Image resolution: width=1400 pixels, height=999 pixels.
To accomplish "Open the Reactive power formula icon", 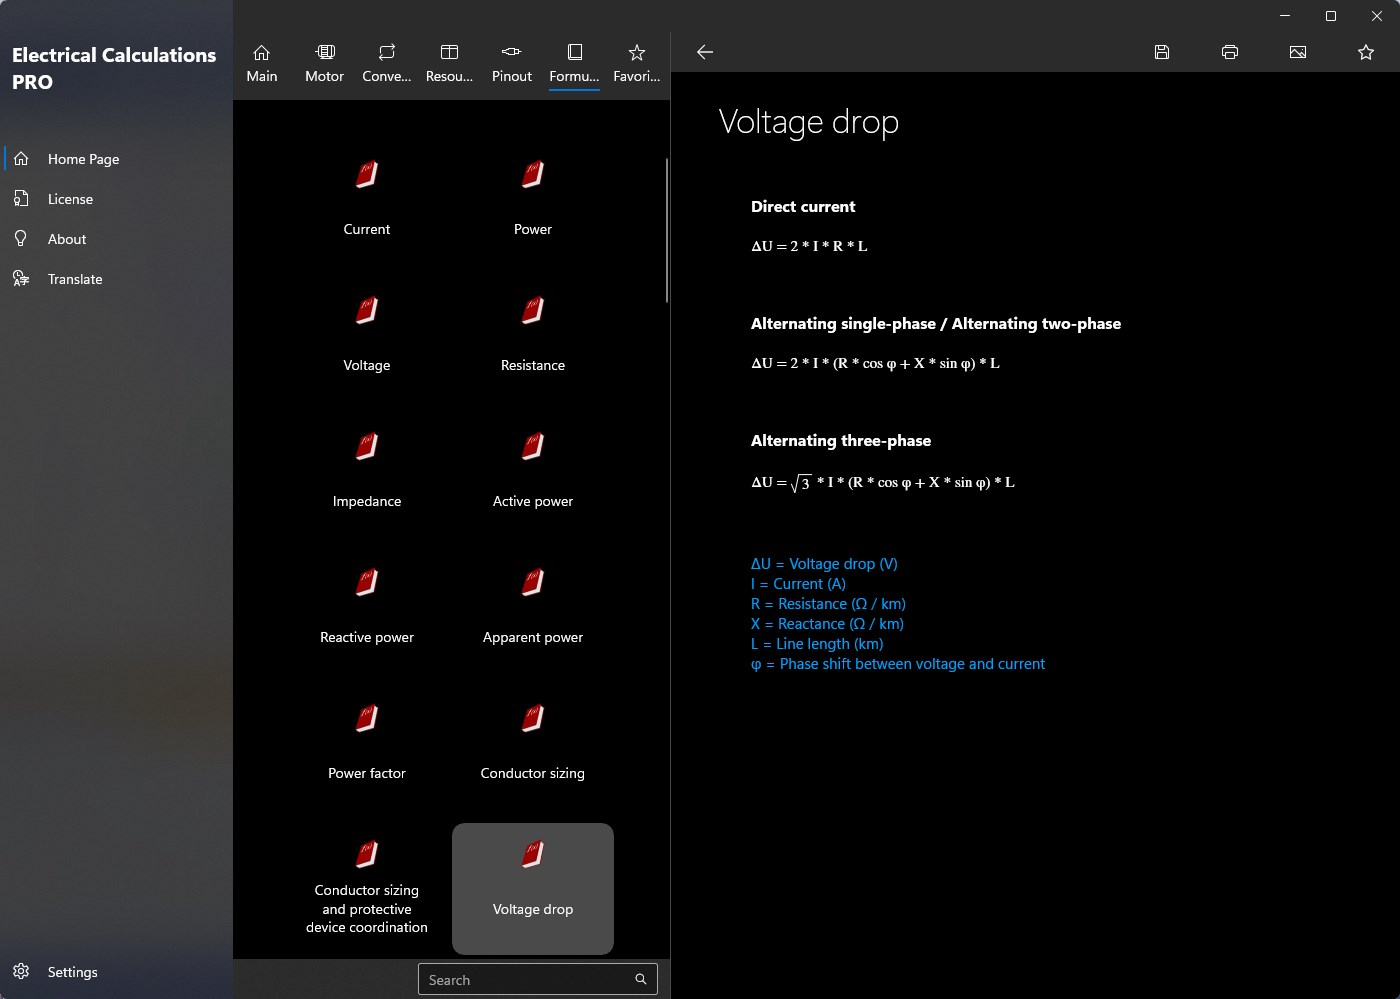I will pos(367,583).
